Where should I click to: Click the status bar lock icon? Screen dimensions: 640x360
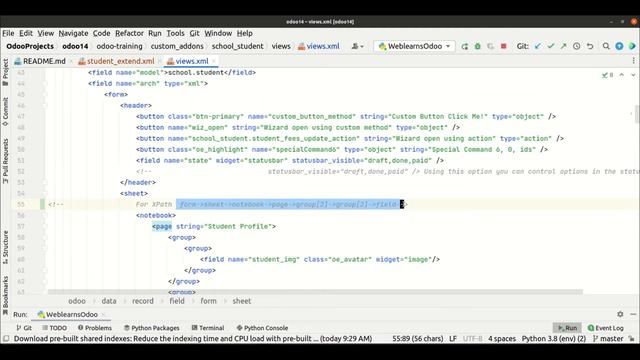[x=632, y=339]
